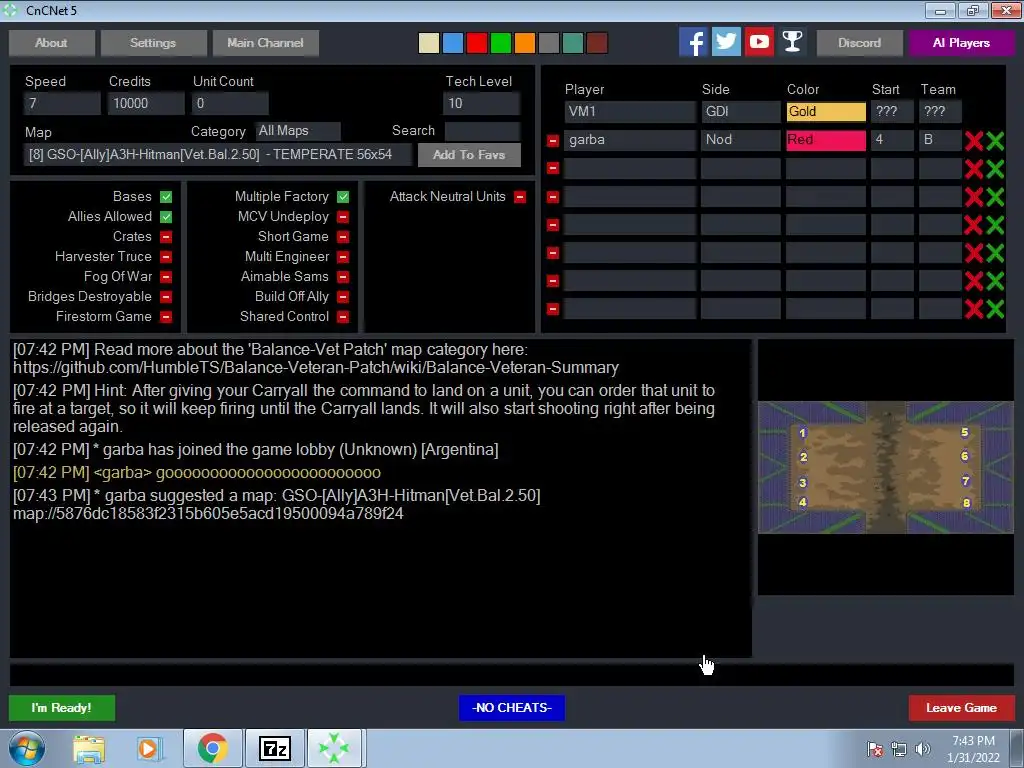Image resolution: width=1024 pixels, height=768 pixels.
Task: Open the YouTube icon link
Action: point(759,42)
